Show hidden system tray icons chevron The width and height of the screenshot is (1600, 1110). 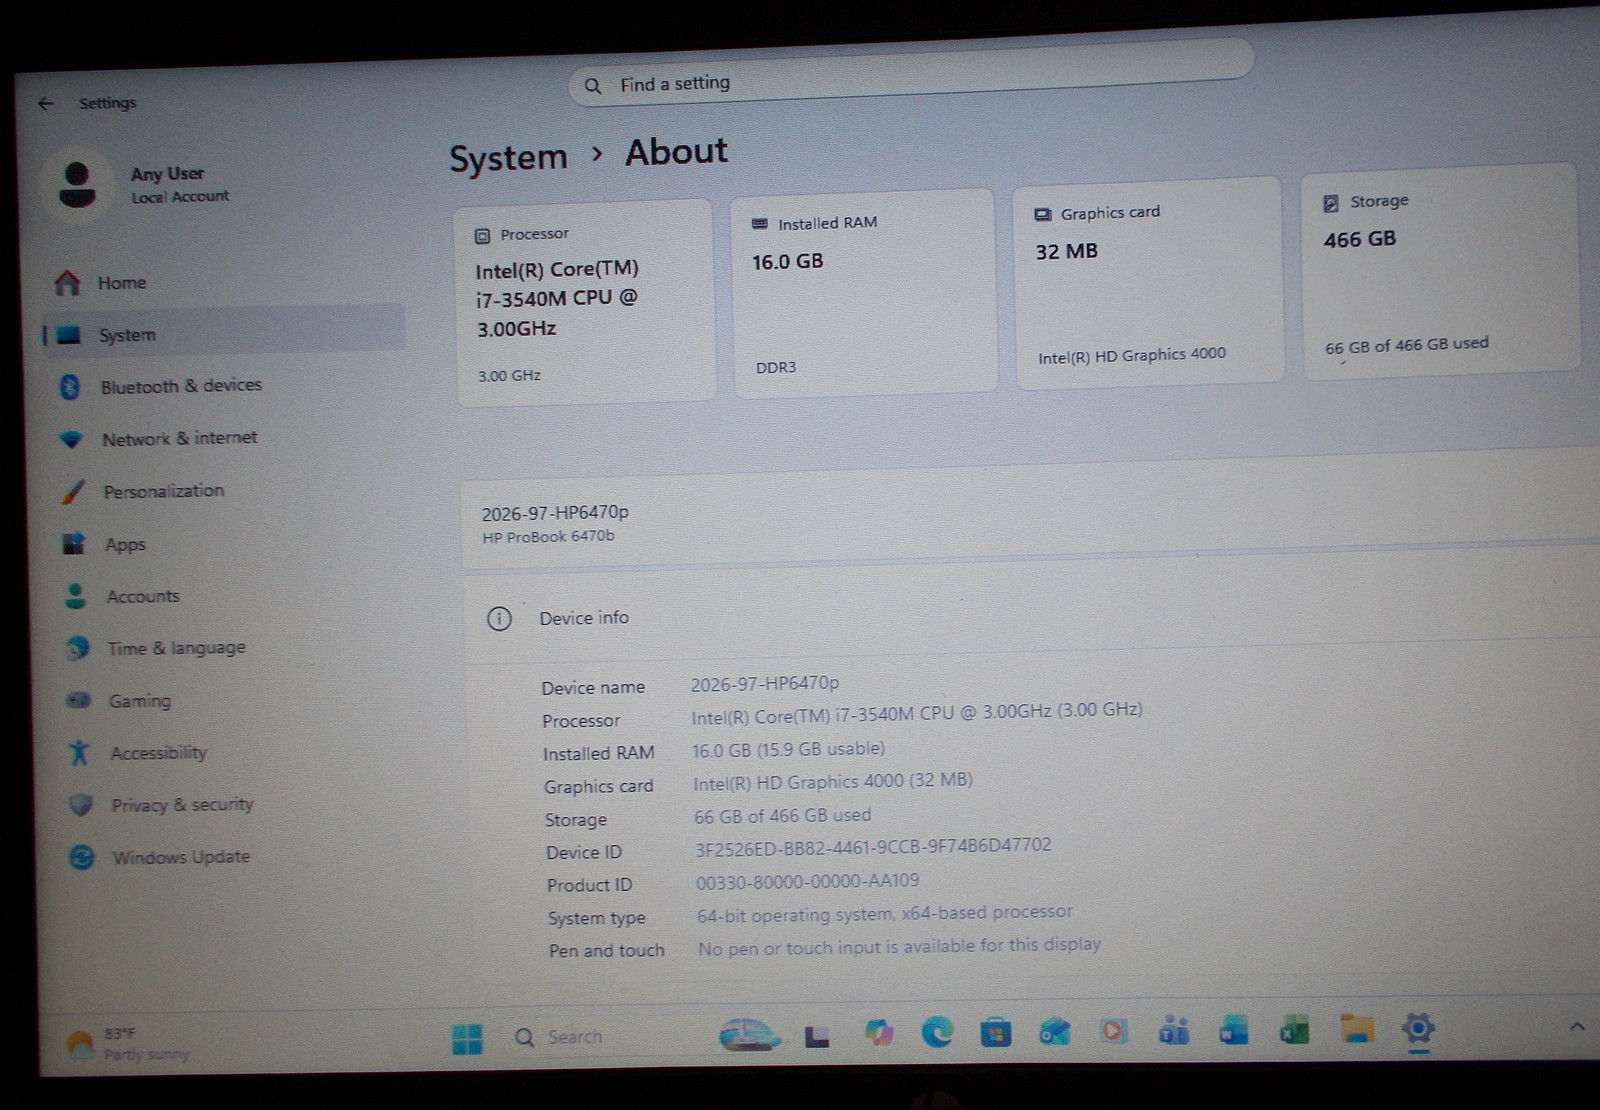pyautogui.click(x=1577, y=1026)
